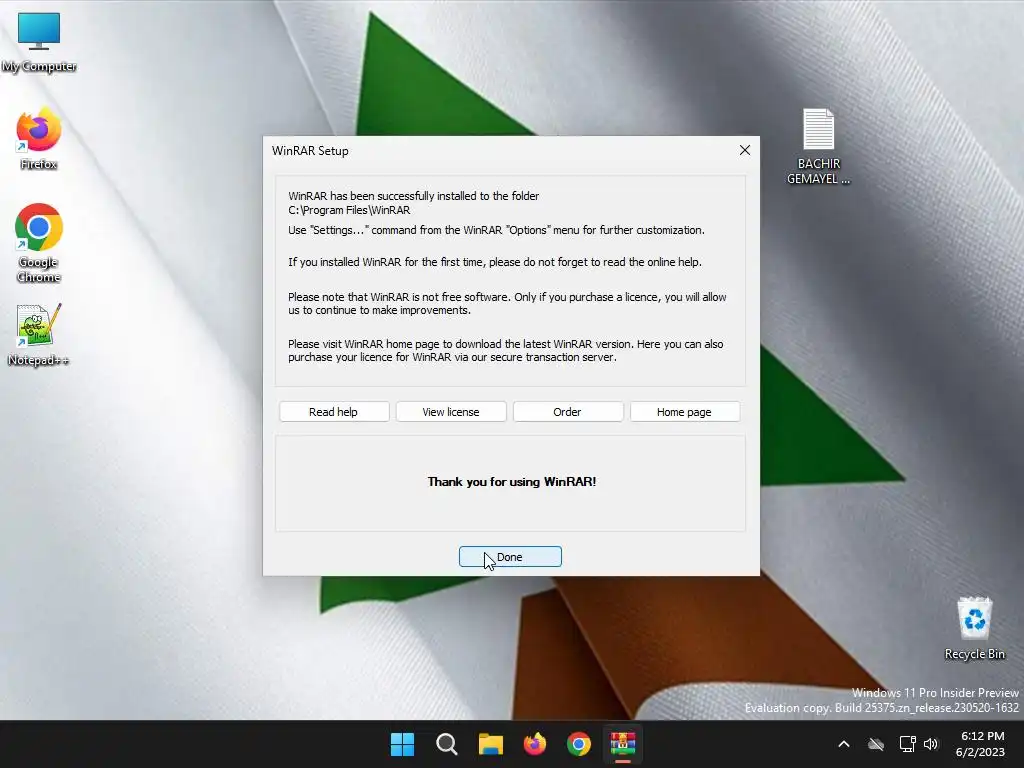Click the cloud sync tray icon
Image resolution: width=1024 pixels, height=768 pixels.
point(876,744)
